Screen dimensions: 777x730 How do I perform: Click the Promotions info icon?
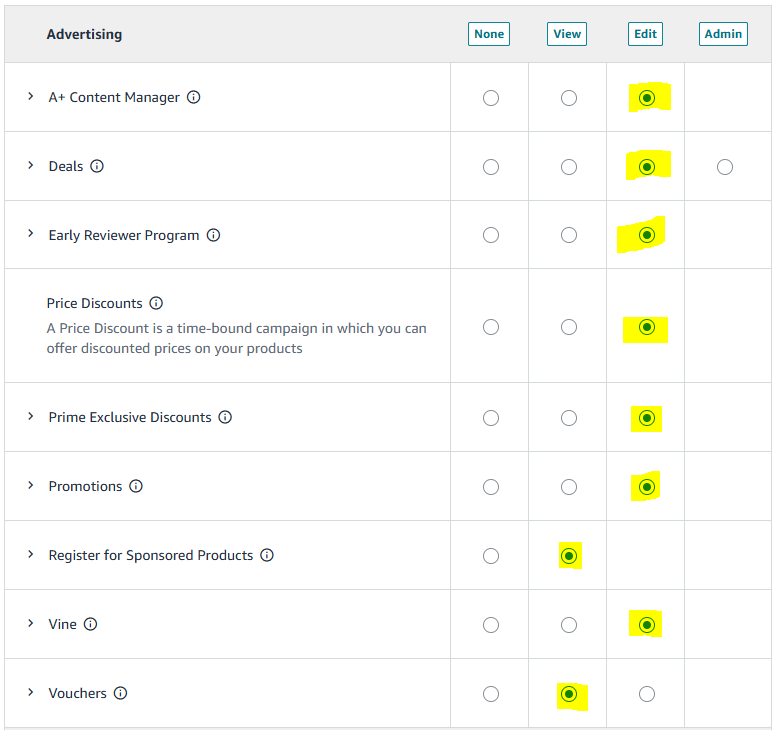tap(136, 486)
